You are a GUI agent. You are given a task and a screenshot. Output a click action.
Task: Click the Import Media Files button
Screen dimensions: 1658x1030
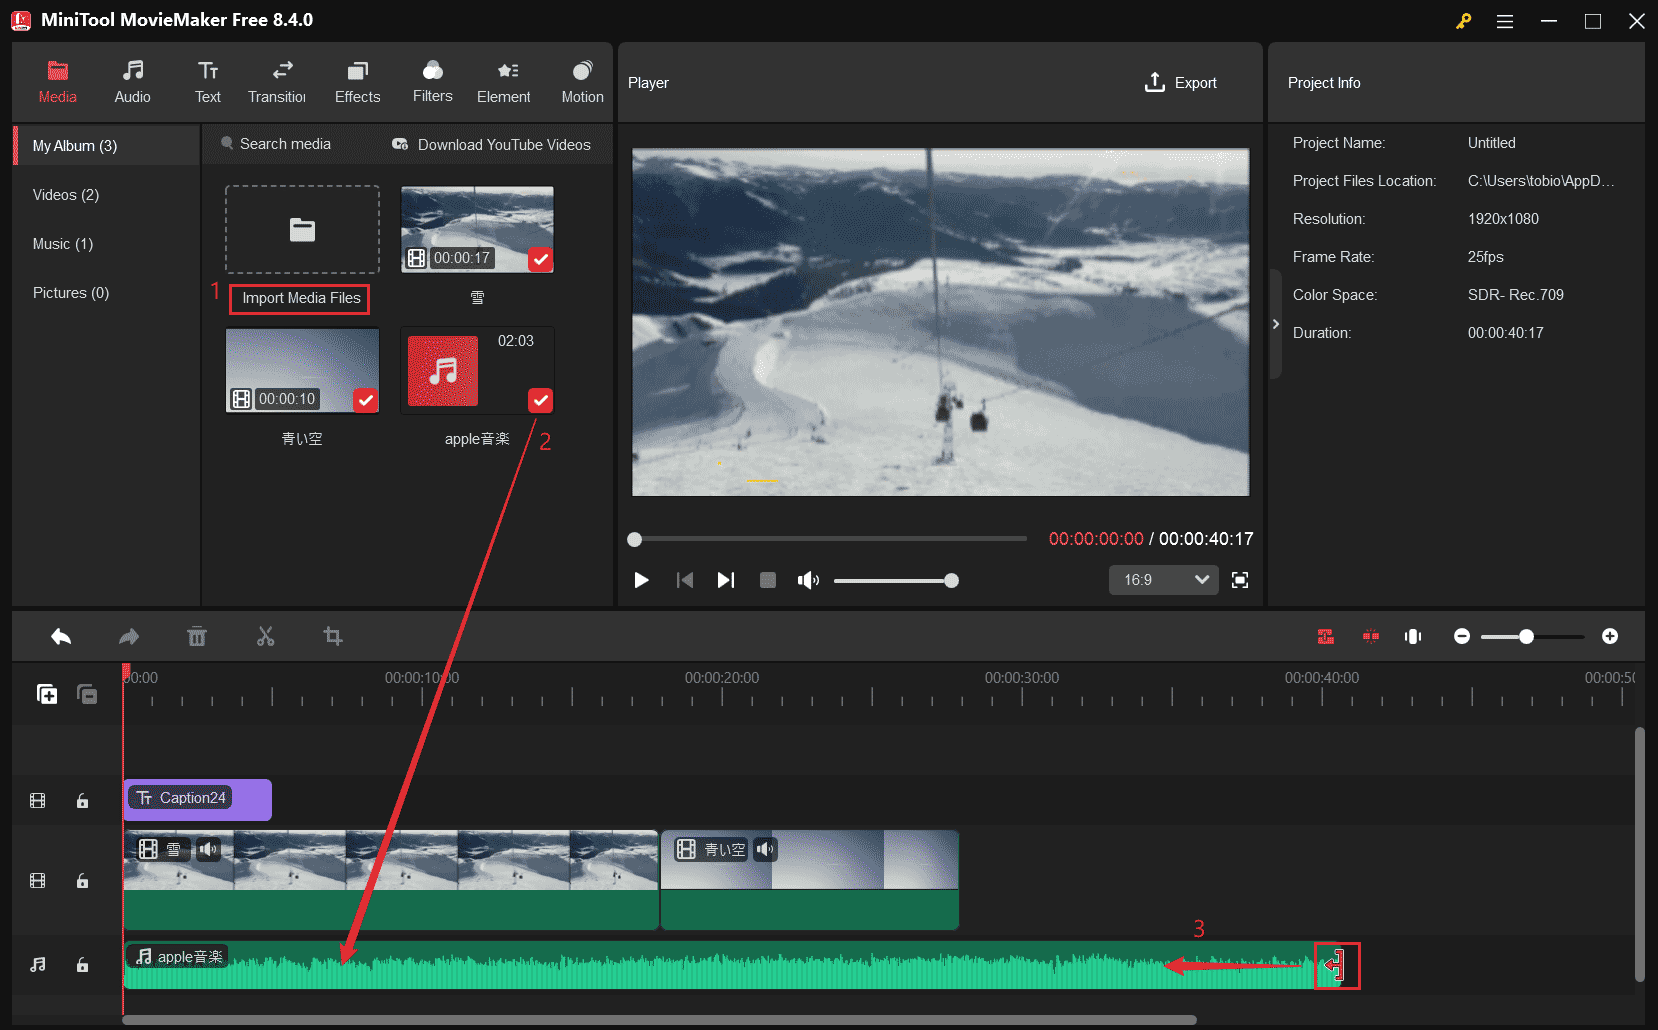pos(299,298)
